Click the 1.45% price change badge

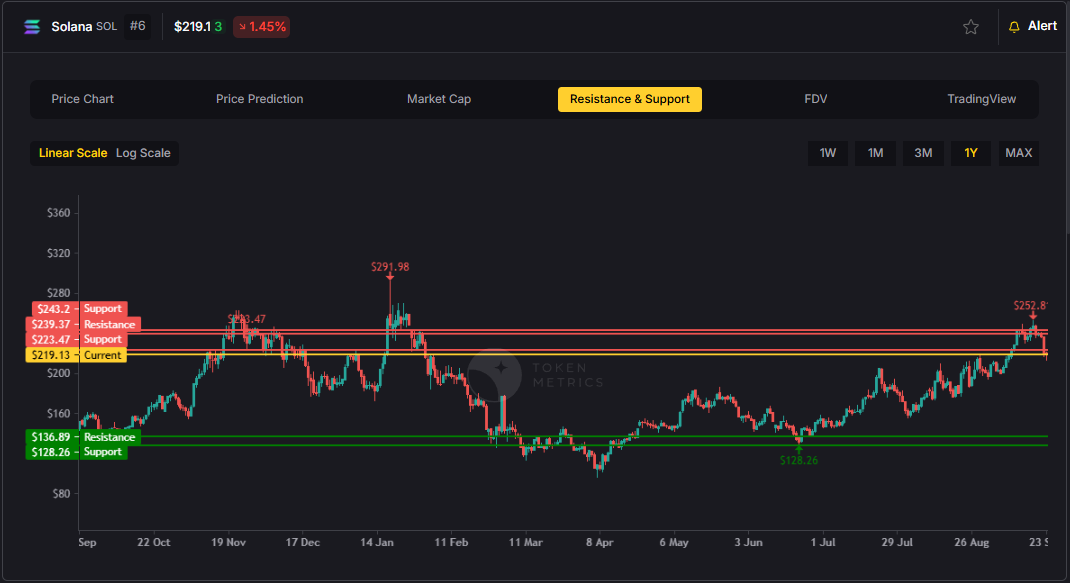pos(261,27)
